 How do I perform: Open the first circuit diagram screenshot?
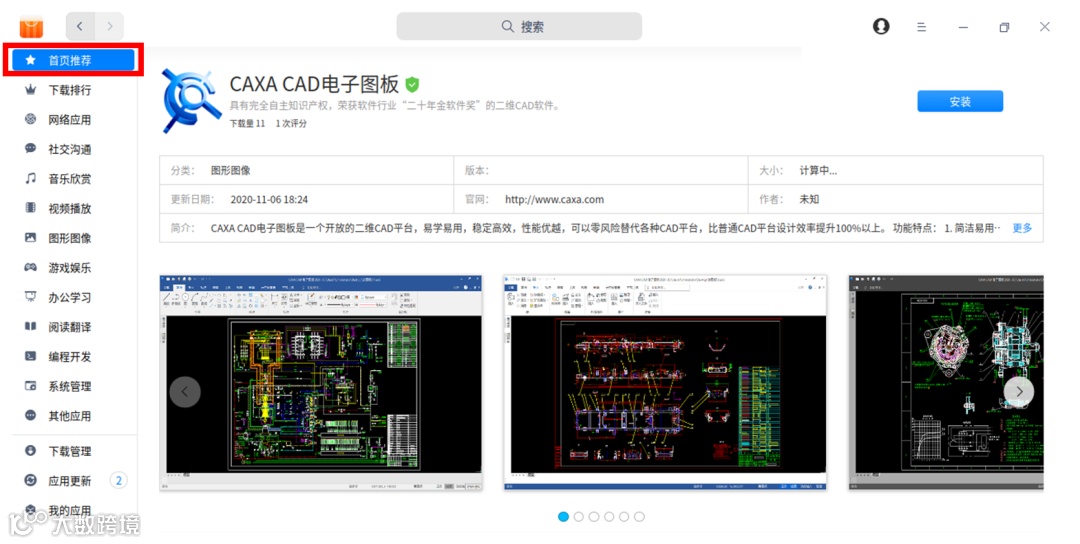click(321, 383)
